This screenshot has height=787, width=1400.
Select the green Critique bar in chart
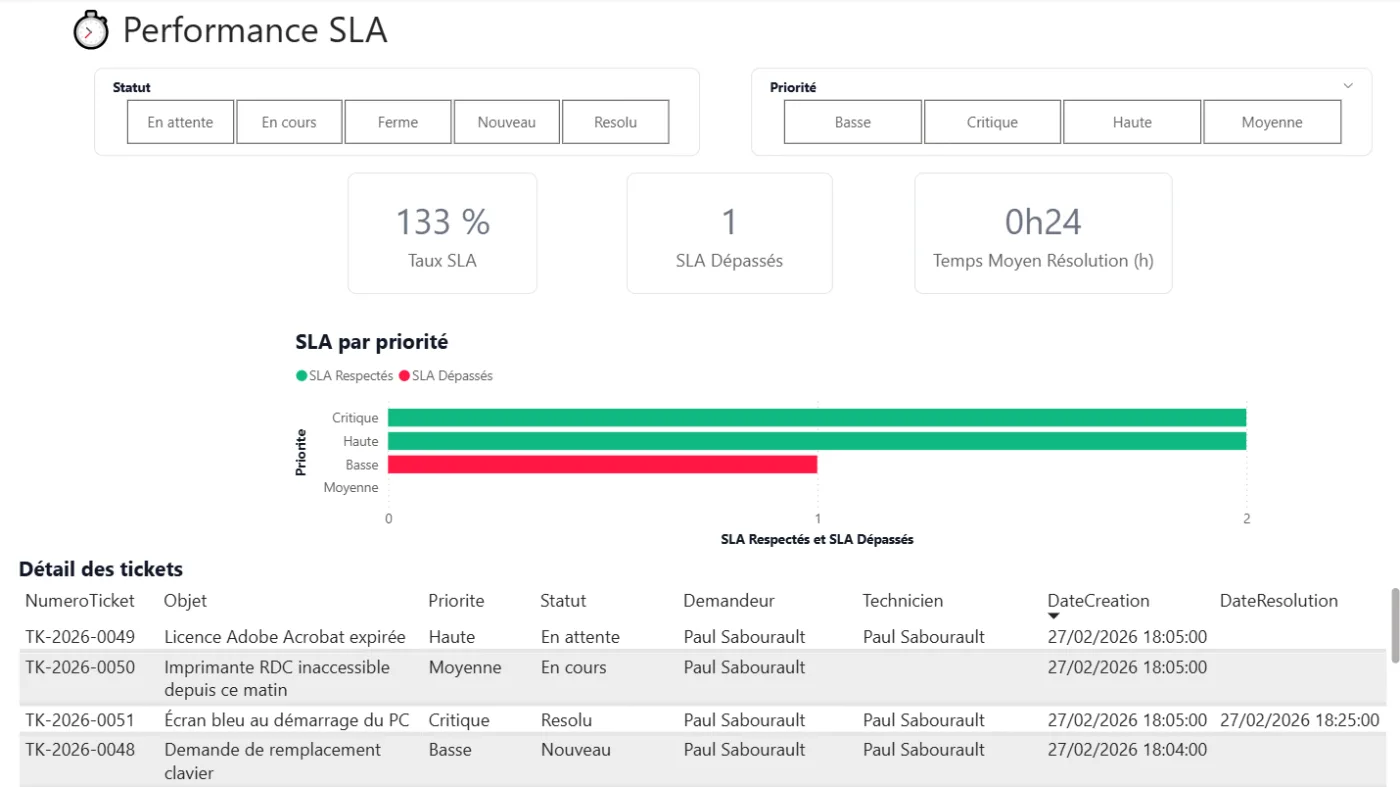click(x=817, y=418)
